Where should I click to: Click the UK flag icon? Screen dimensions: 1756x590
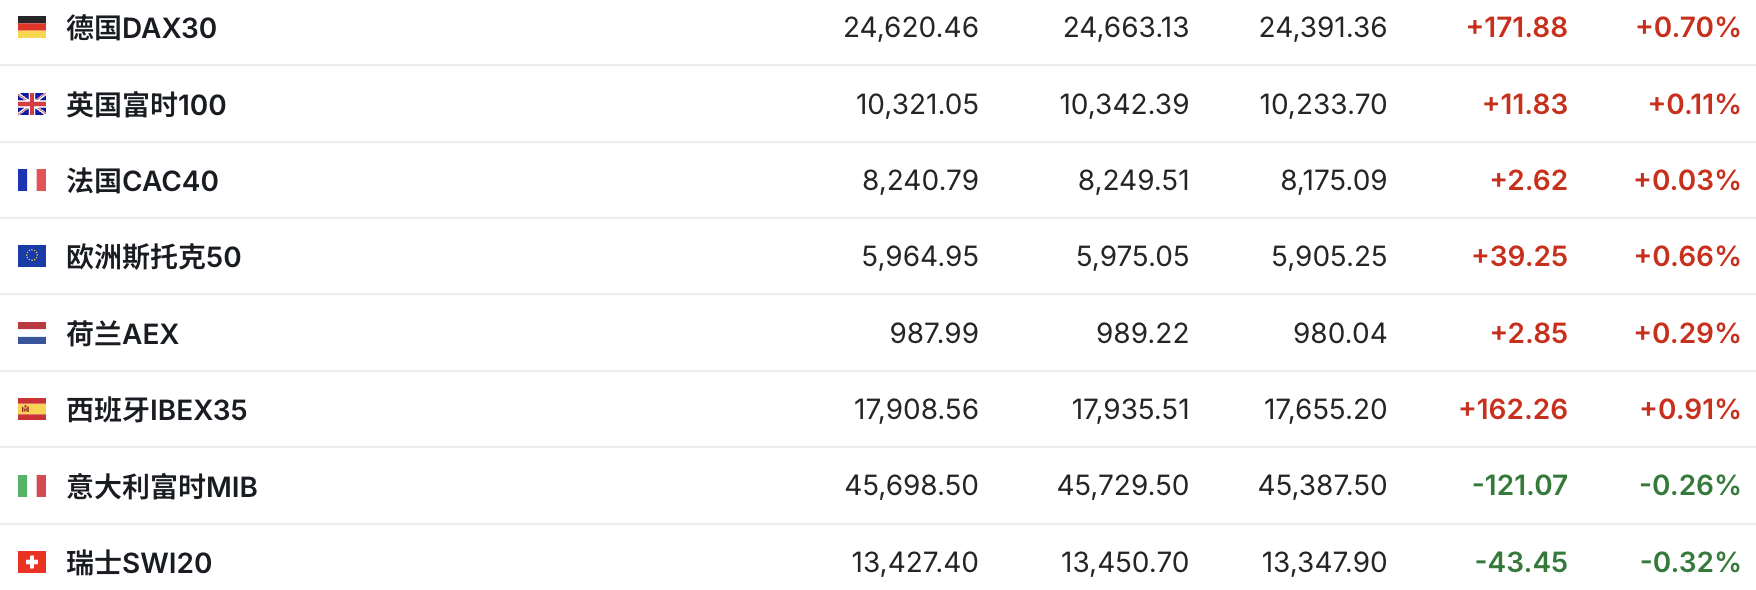click(x=32, y=104)
